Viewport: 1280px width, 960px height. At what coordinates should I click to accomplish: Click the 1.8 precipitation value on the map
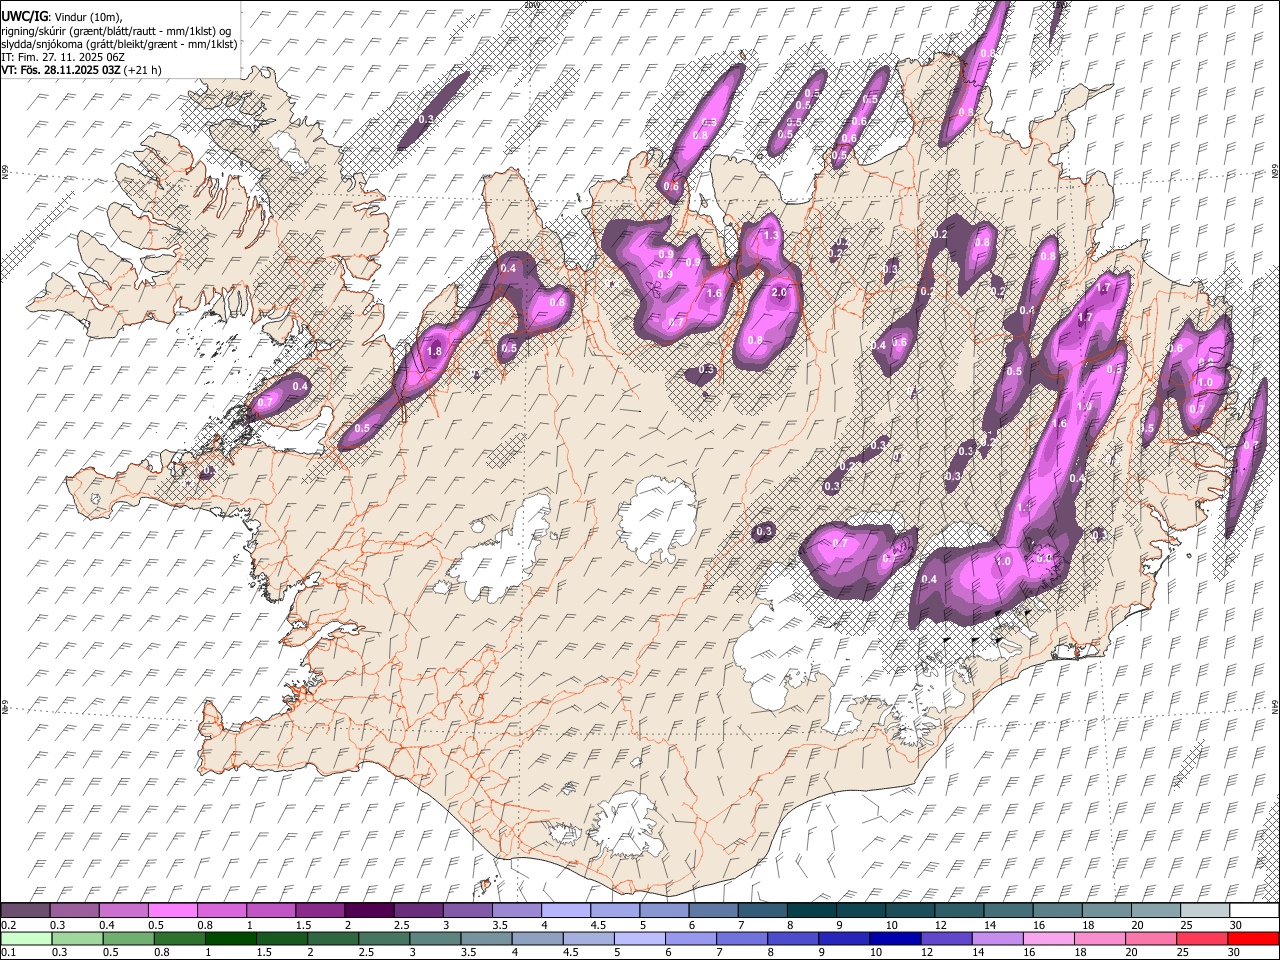(x=434, y=352)
